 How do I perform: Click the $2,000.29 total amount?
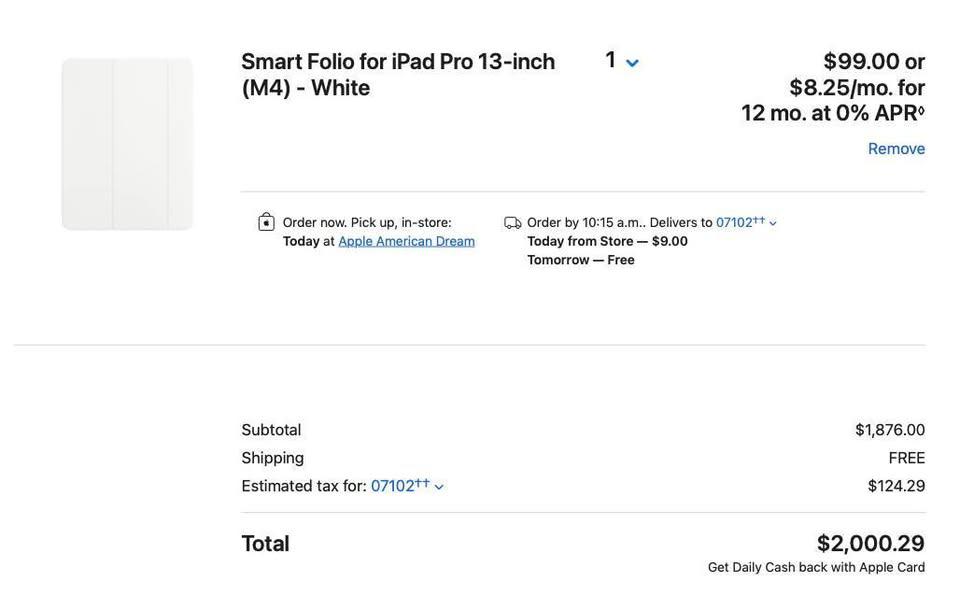[x=870, y=543]
